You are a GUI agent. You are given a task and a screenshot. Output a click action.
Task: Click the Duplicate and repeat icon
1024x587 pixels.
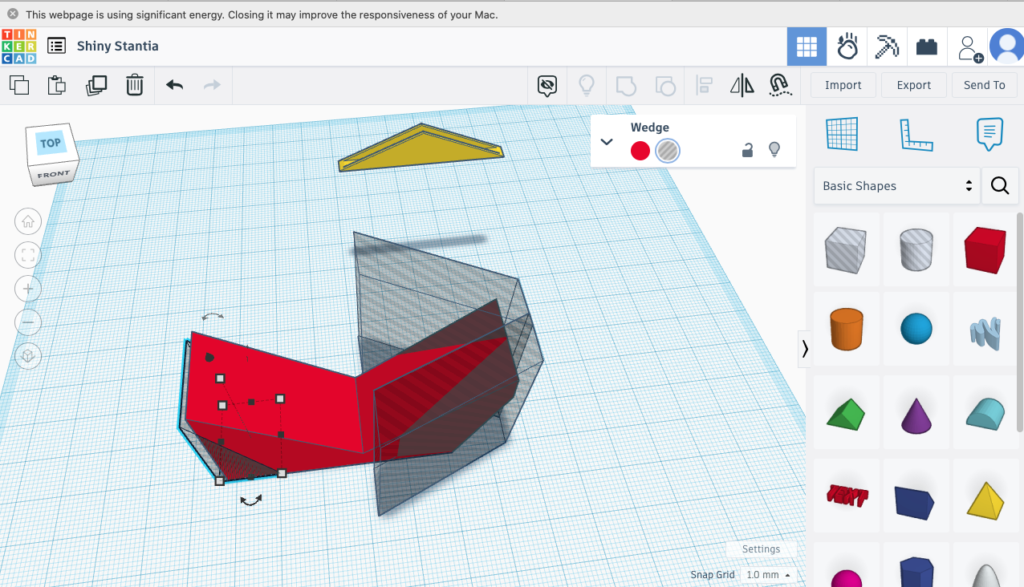96,86
